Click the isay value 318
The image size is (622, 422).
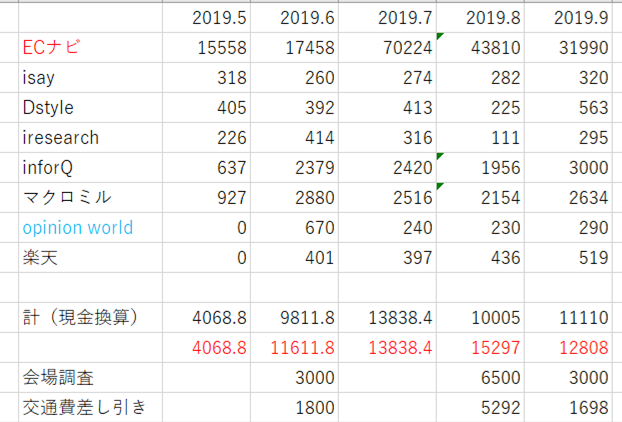(x=207, y=78)
